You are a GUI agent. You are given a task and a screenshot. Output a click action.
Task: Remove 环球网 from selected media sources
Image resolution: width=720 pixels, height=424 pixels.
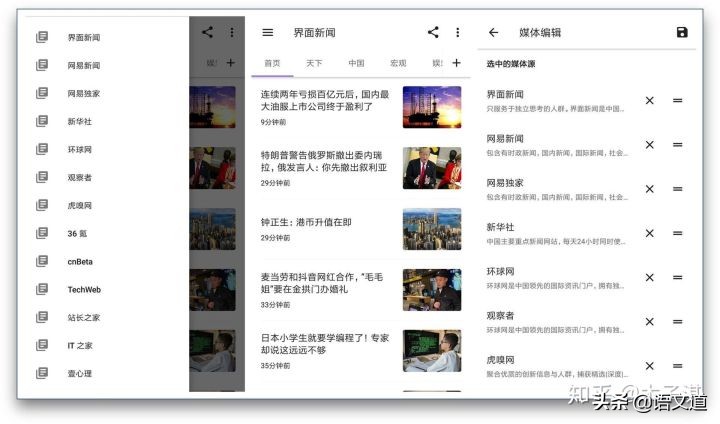tap(649, 277)
